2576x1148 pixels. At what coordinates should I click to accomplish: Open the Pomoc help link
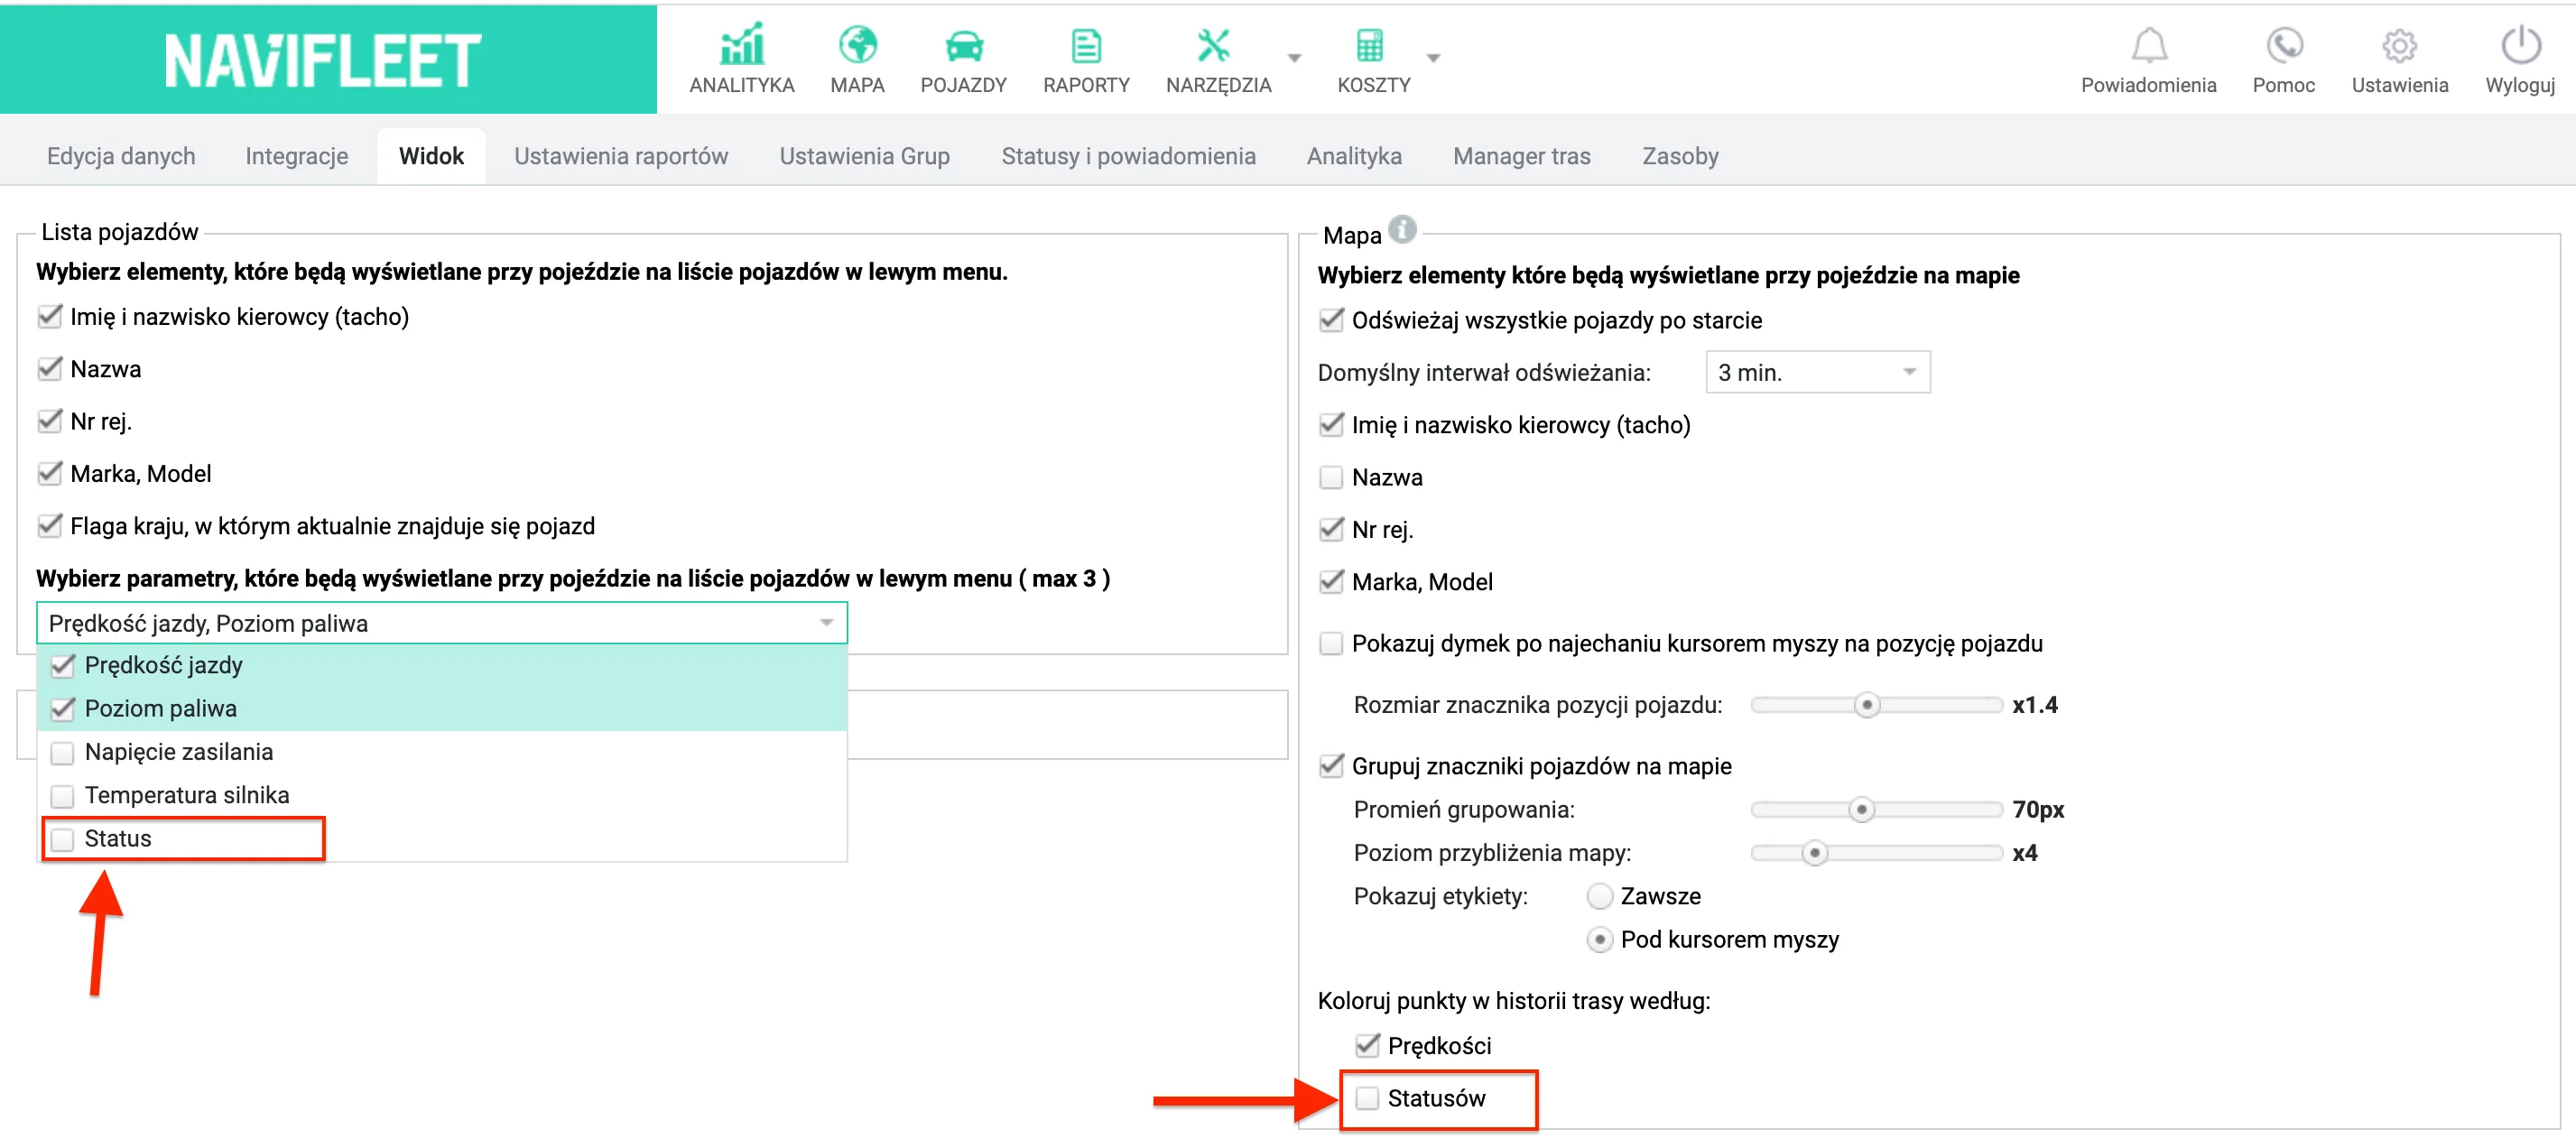(x=2282, y=60)
